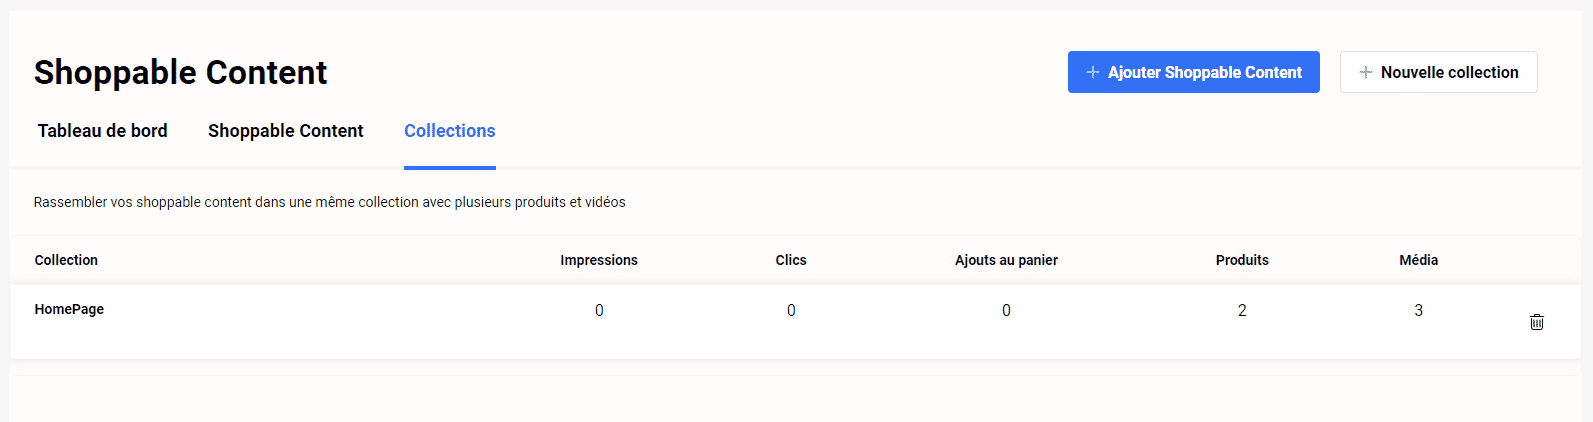
Task: Click the HomePage Produits count of 2
Action: coord(1242,310)
